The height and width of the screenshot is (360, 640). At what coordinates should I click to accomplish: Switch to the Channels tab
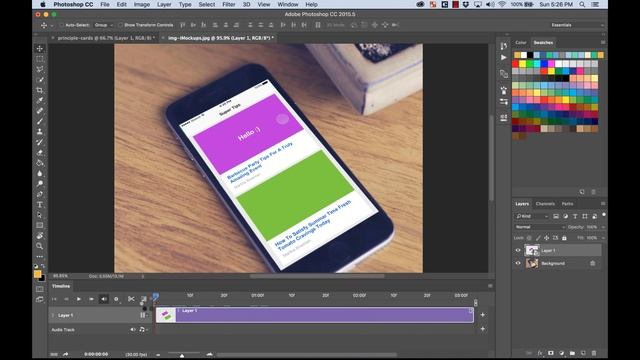pyautogui.click(x=545, y=204)
